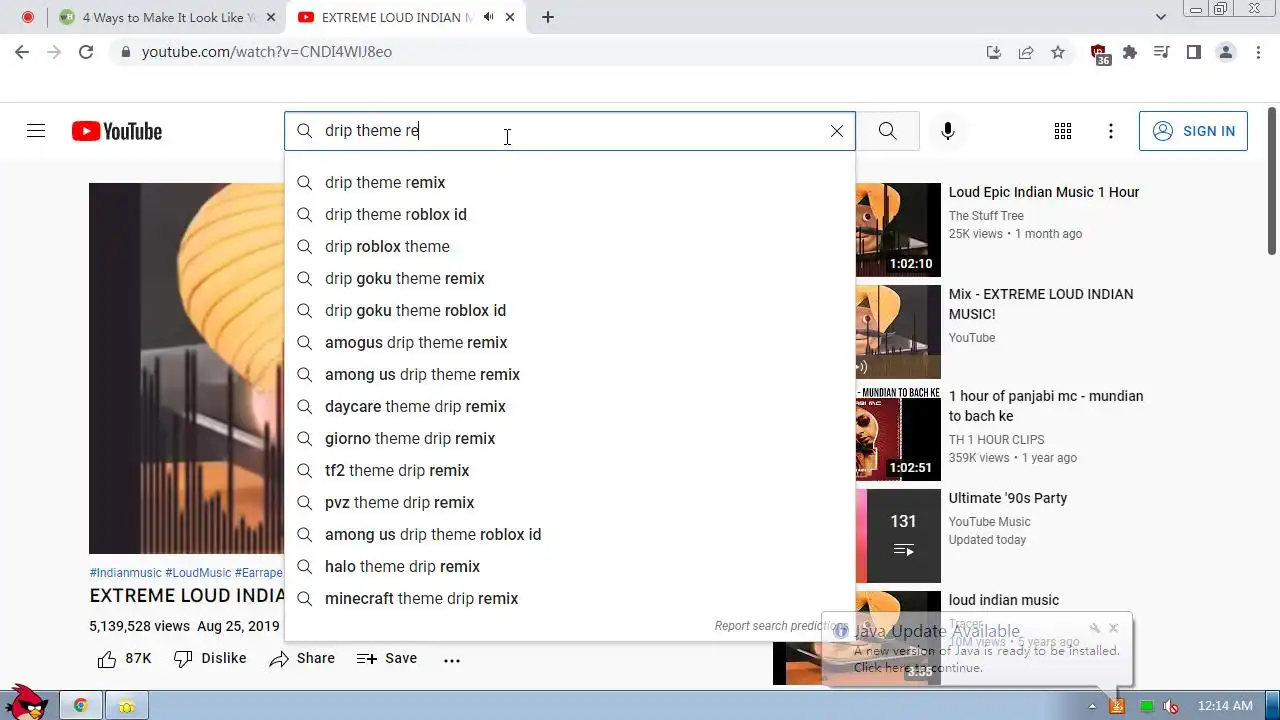The width and height of the screenshot is (1280, 720).
Task: Save the video to a playlist
Action: pos(387,658)
